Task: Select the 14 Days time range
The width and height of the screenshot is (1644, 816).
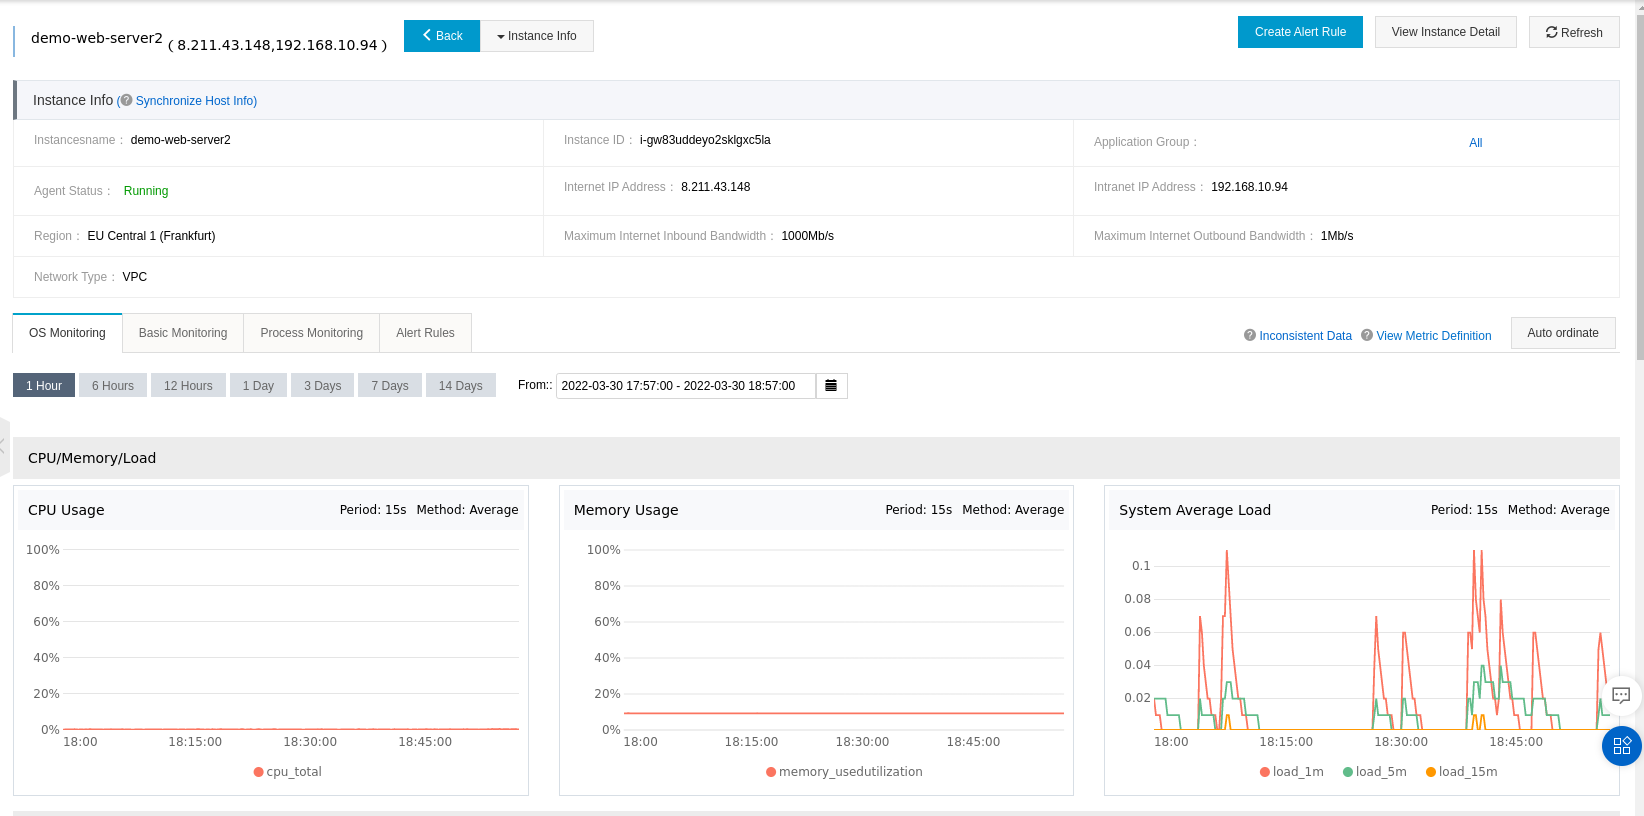Action: click(460, 385)
